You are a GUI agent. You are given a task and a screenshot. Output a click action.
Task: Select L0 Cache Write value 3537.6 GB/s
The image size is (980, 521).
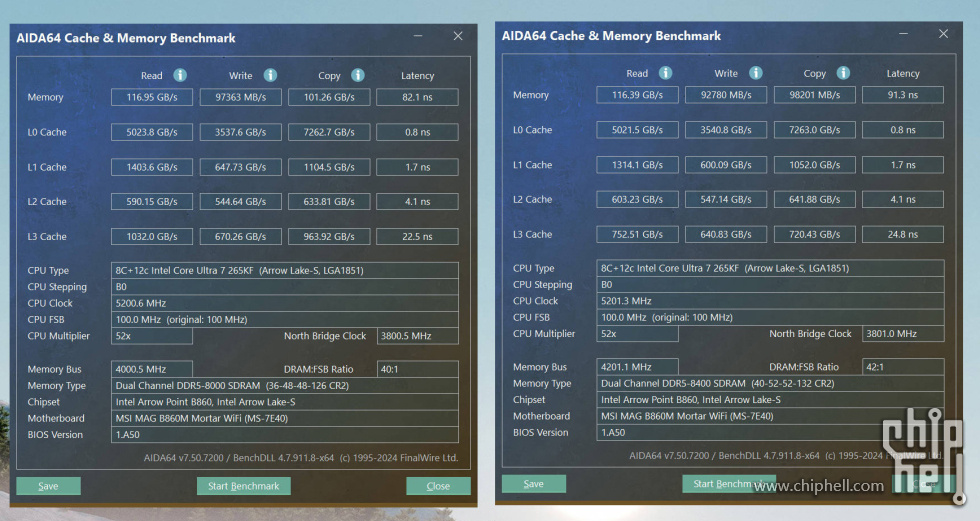[241, 132]
